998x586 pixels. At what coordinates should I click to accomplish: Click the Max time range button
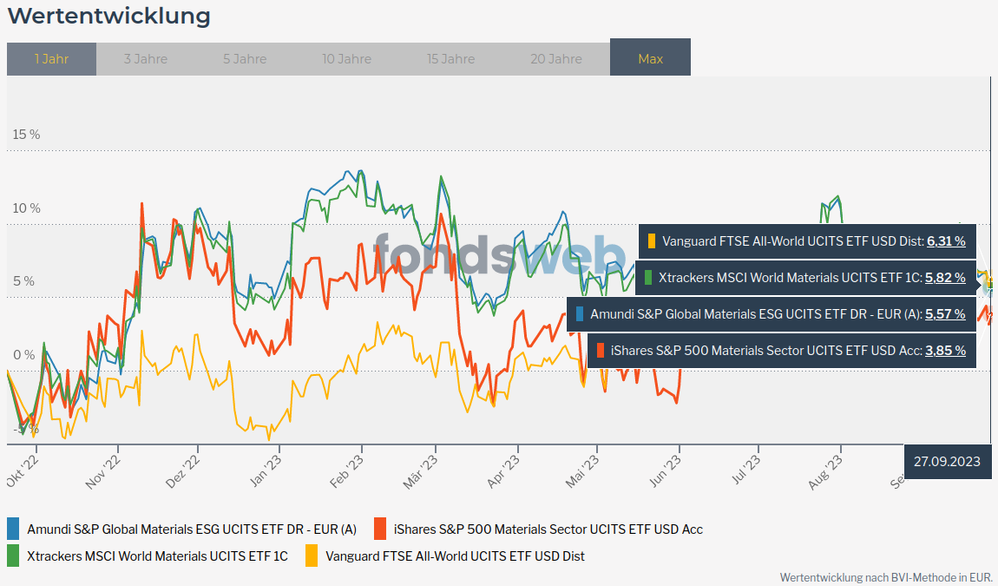650,59
